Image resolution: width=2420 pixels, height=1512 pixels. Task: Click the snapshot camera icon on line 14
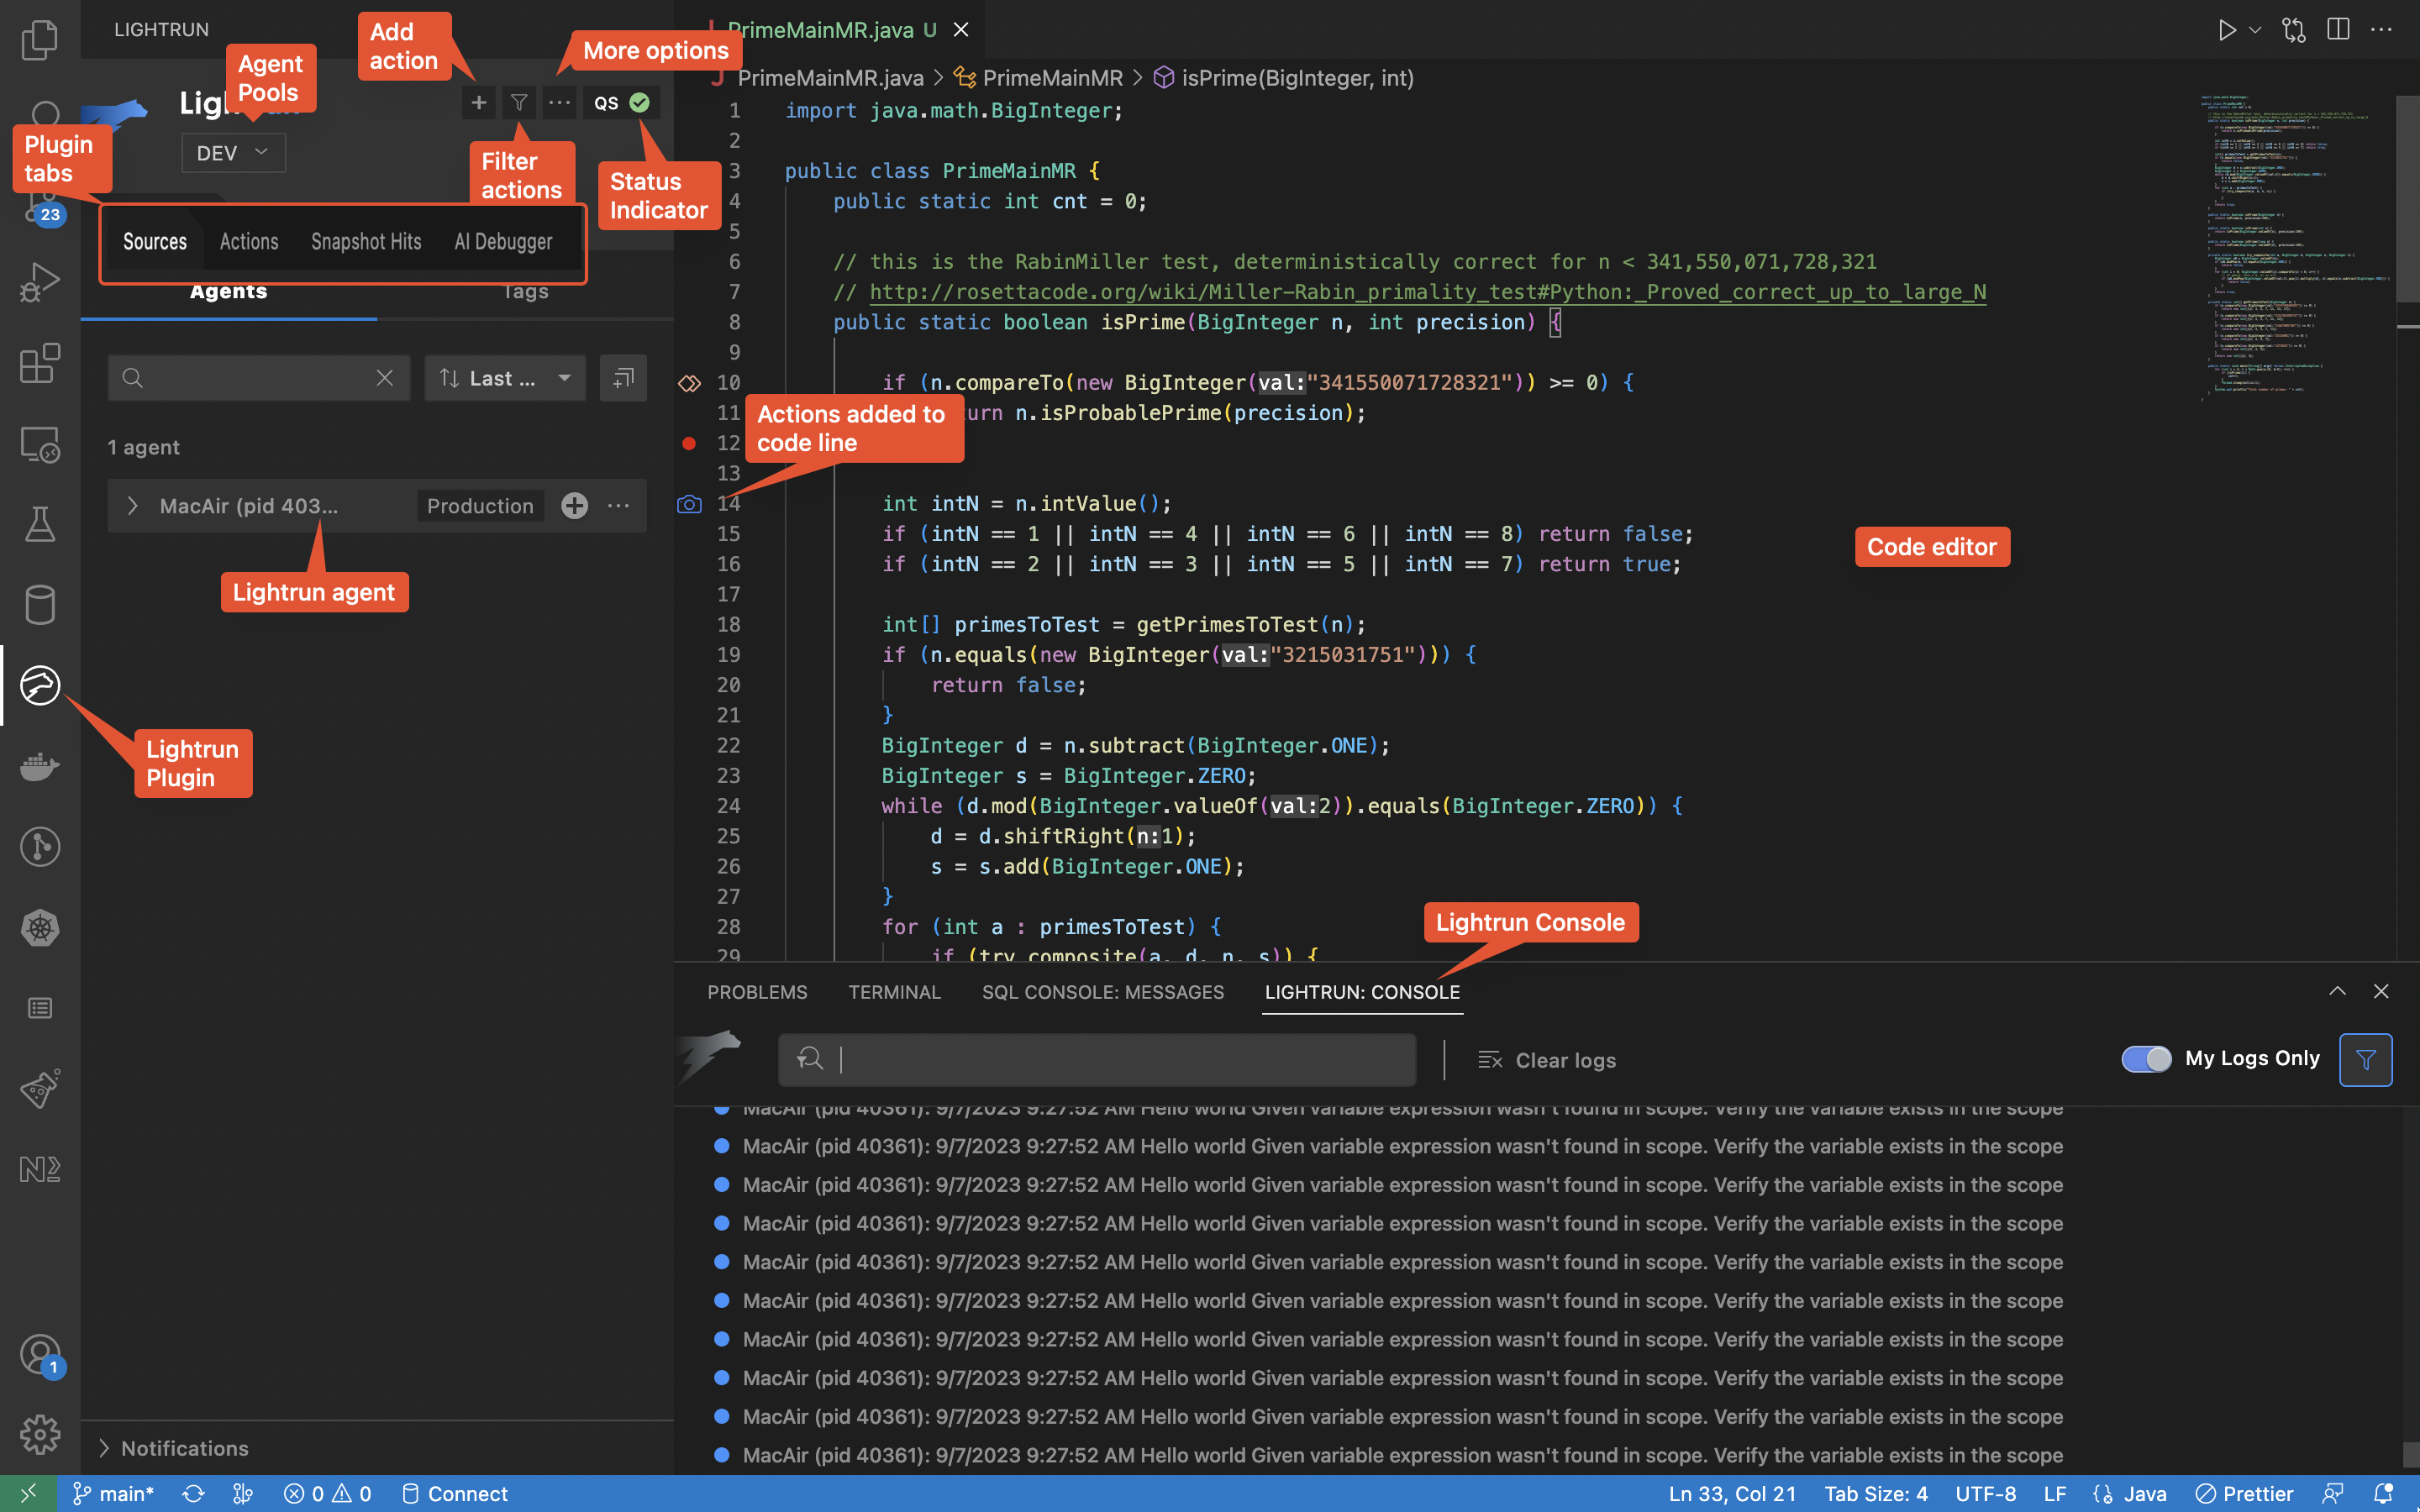689,504
